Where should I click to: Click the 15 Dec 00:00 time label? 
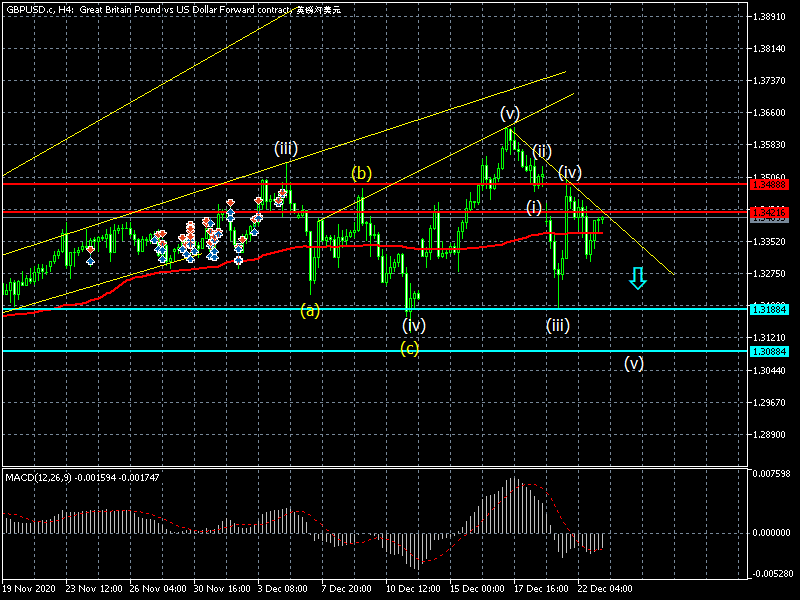[x=477, y=588]
